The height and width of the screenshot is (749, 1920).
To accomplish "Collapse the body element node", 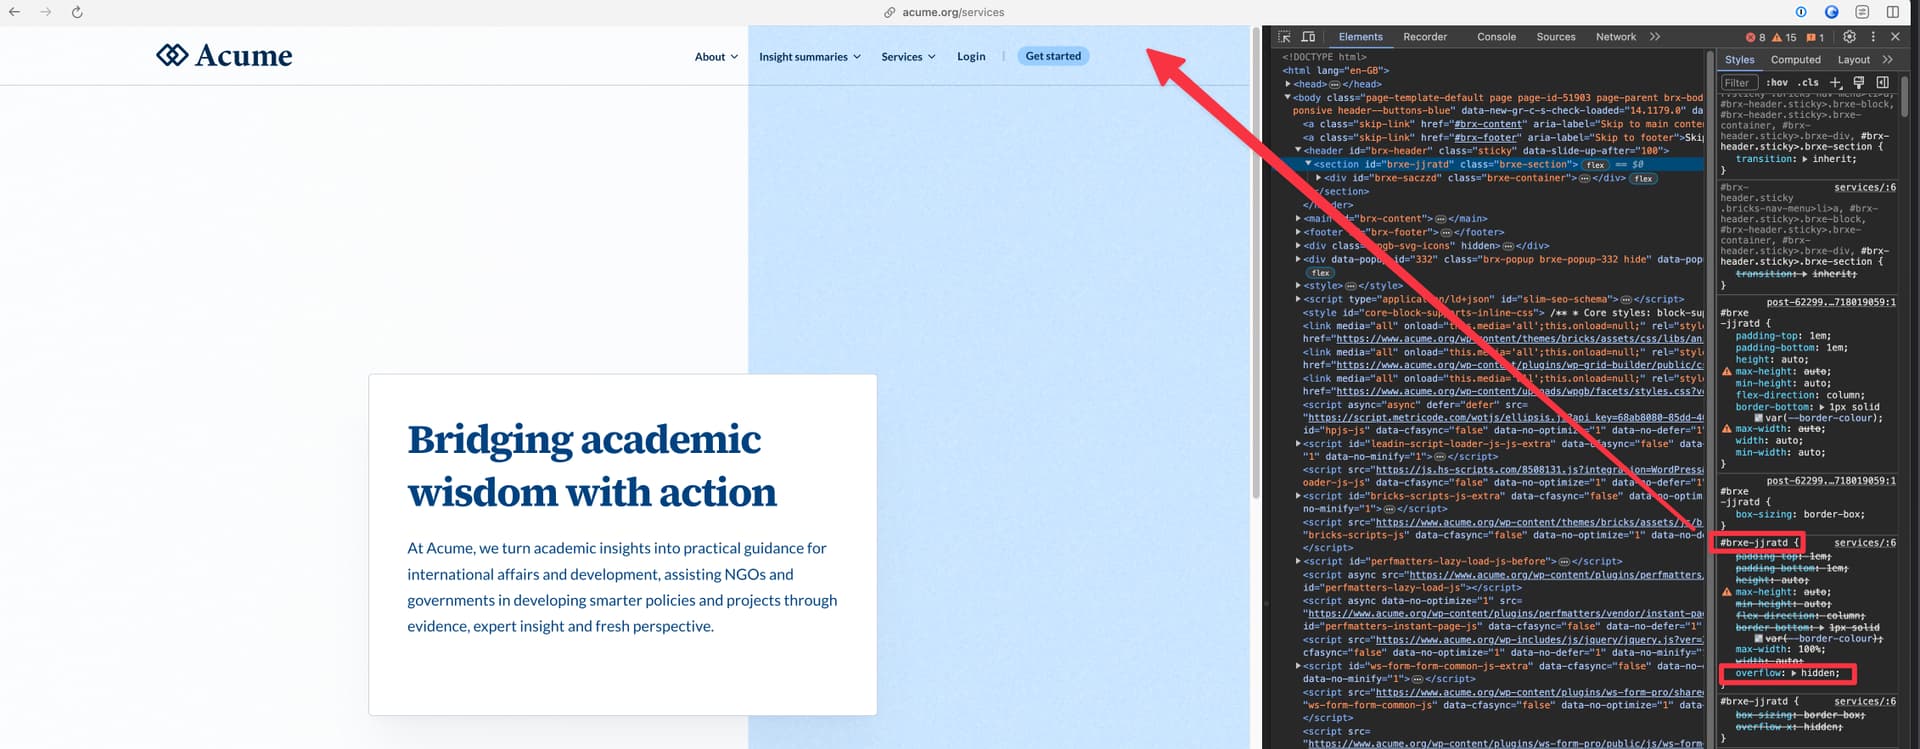I will 1288,98.
